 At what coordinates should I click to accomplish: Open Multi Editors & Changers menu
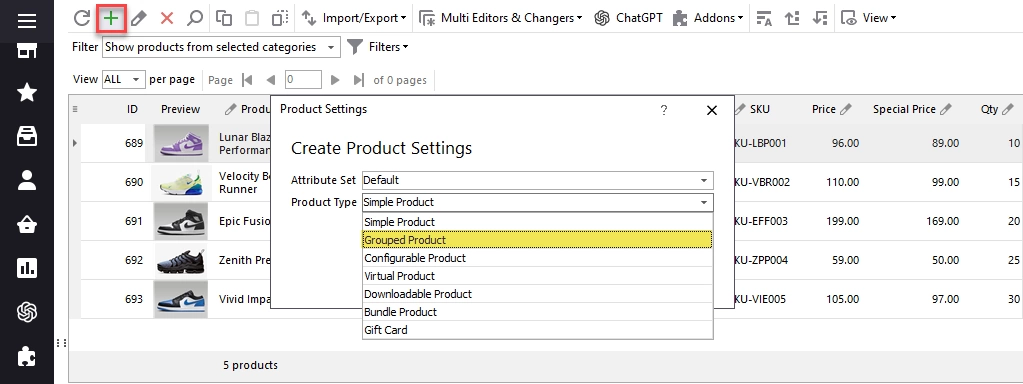(x=500, y=18)
